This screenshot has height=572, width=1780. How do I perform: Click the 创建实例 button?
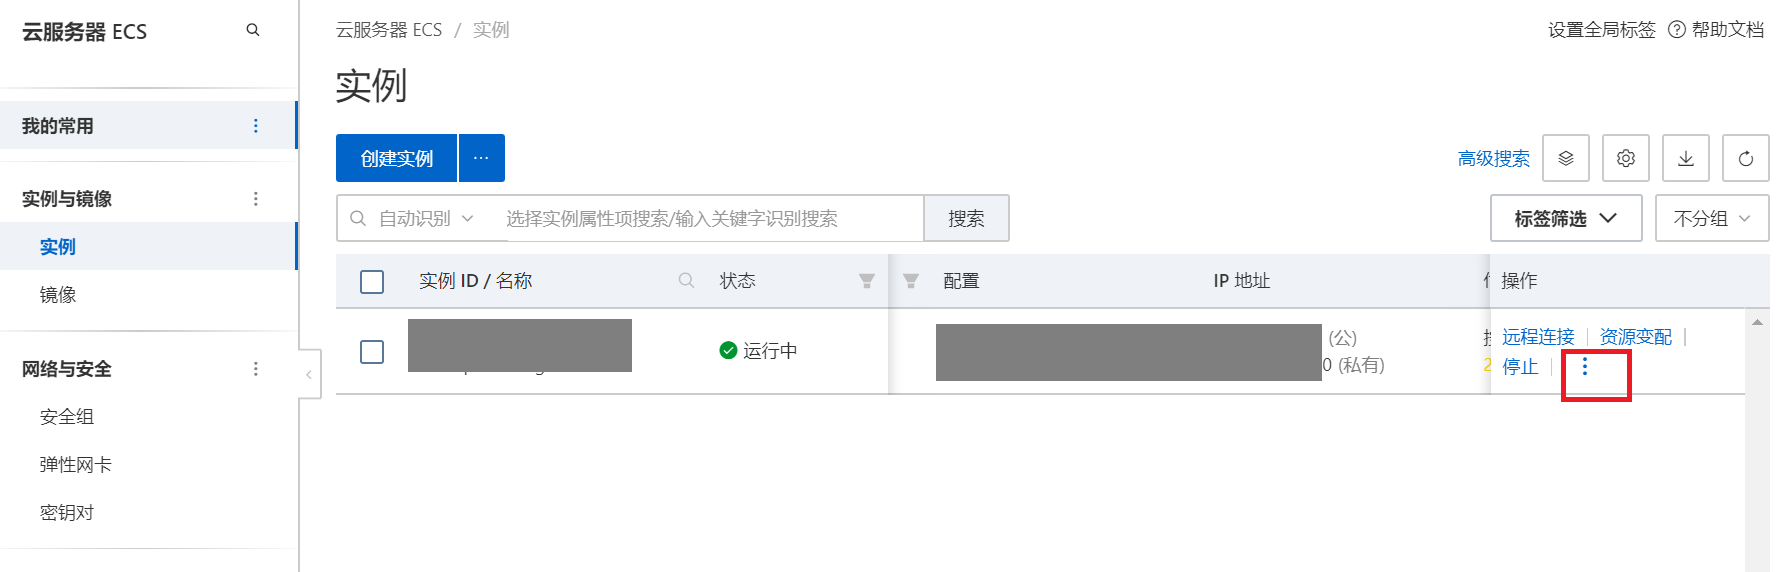point(396,158)
